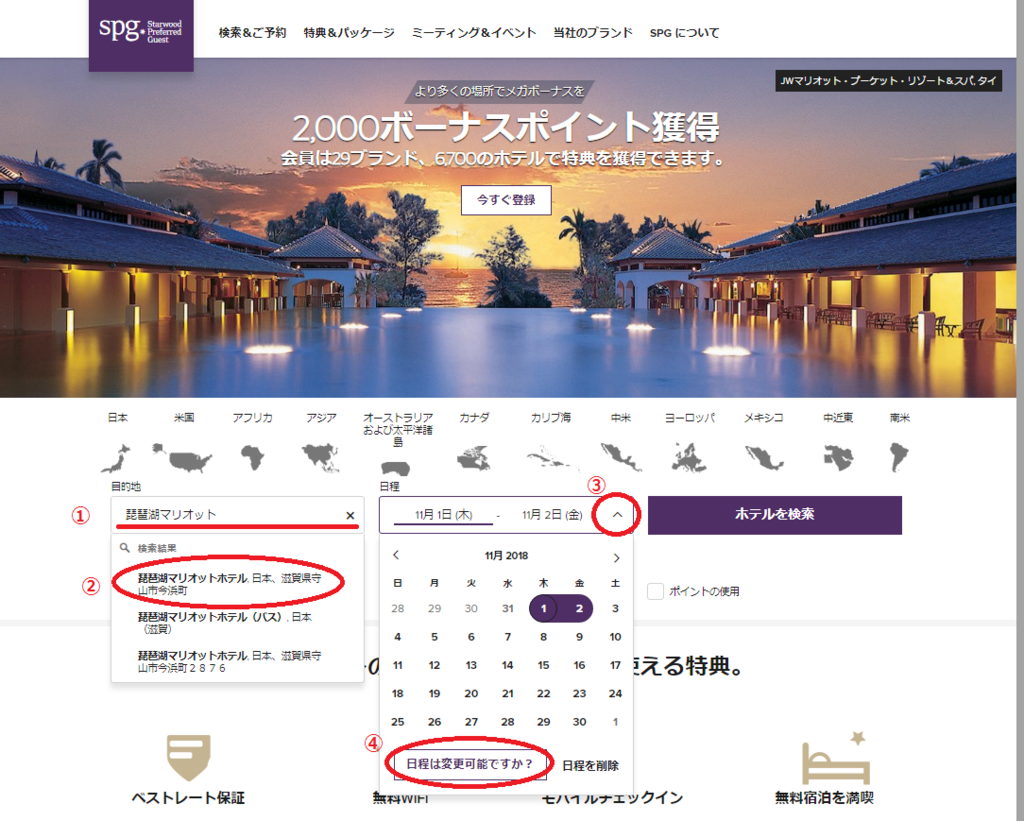Screen dimensions: 1024x821
Task: Select November 2 in calendar
Action: click(x=579, y=608)
